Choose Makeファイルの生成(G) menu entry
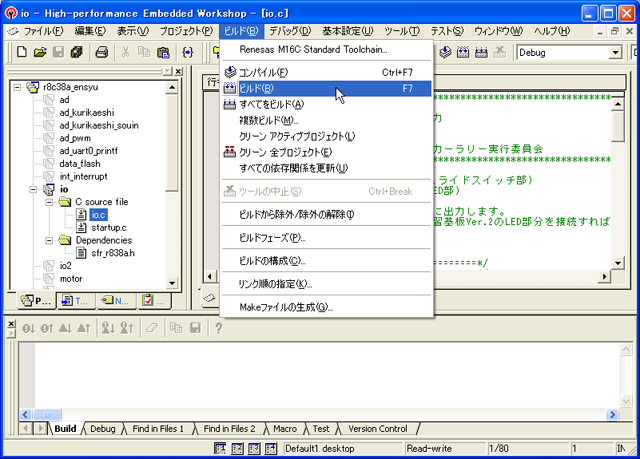 tap(326, 307)
